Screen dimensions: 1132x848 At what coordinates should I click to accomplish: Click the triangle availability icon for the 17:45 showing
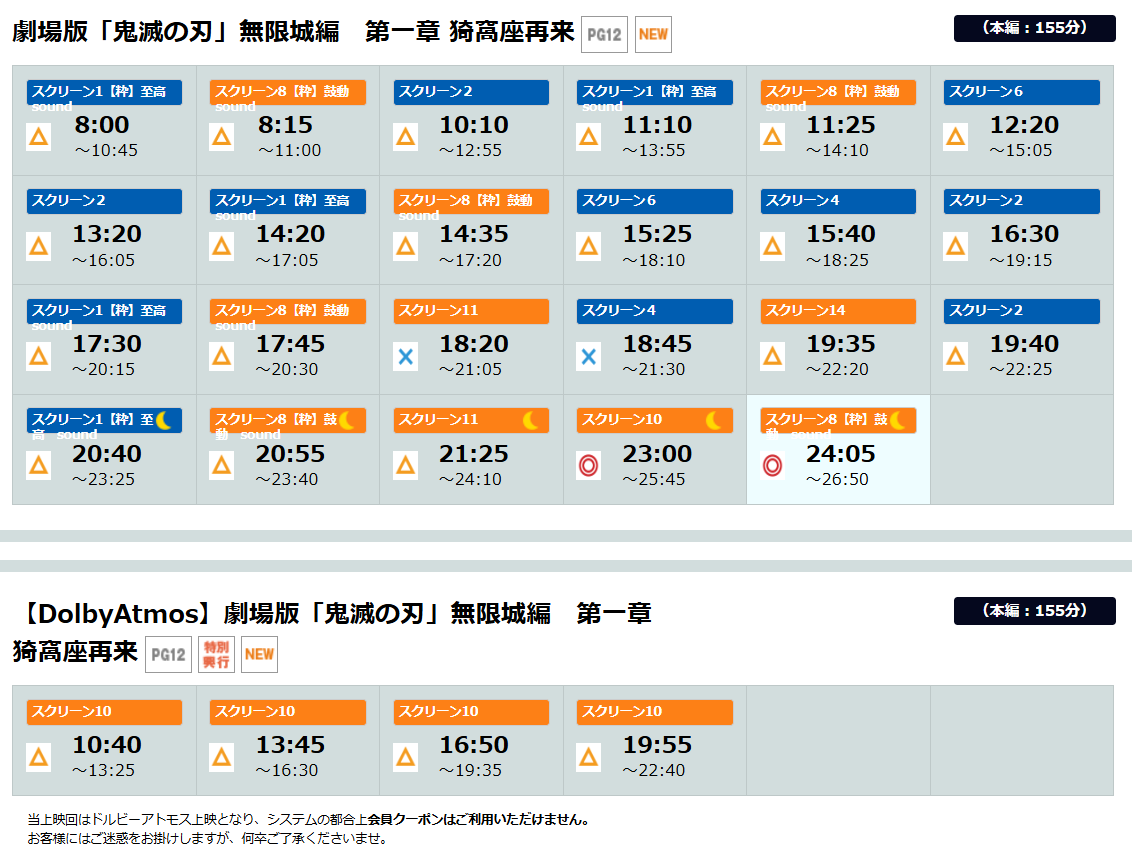point(222,357)
